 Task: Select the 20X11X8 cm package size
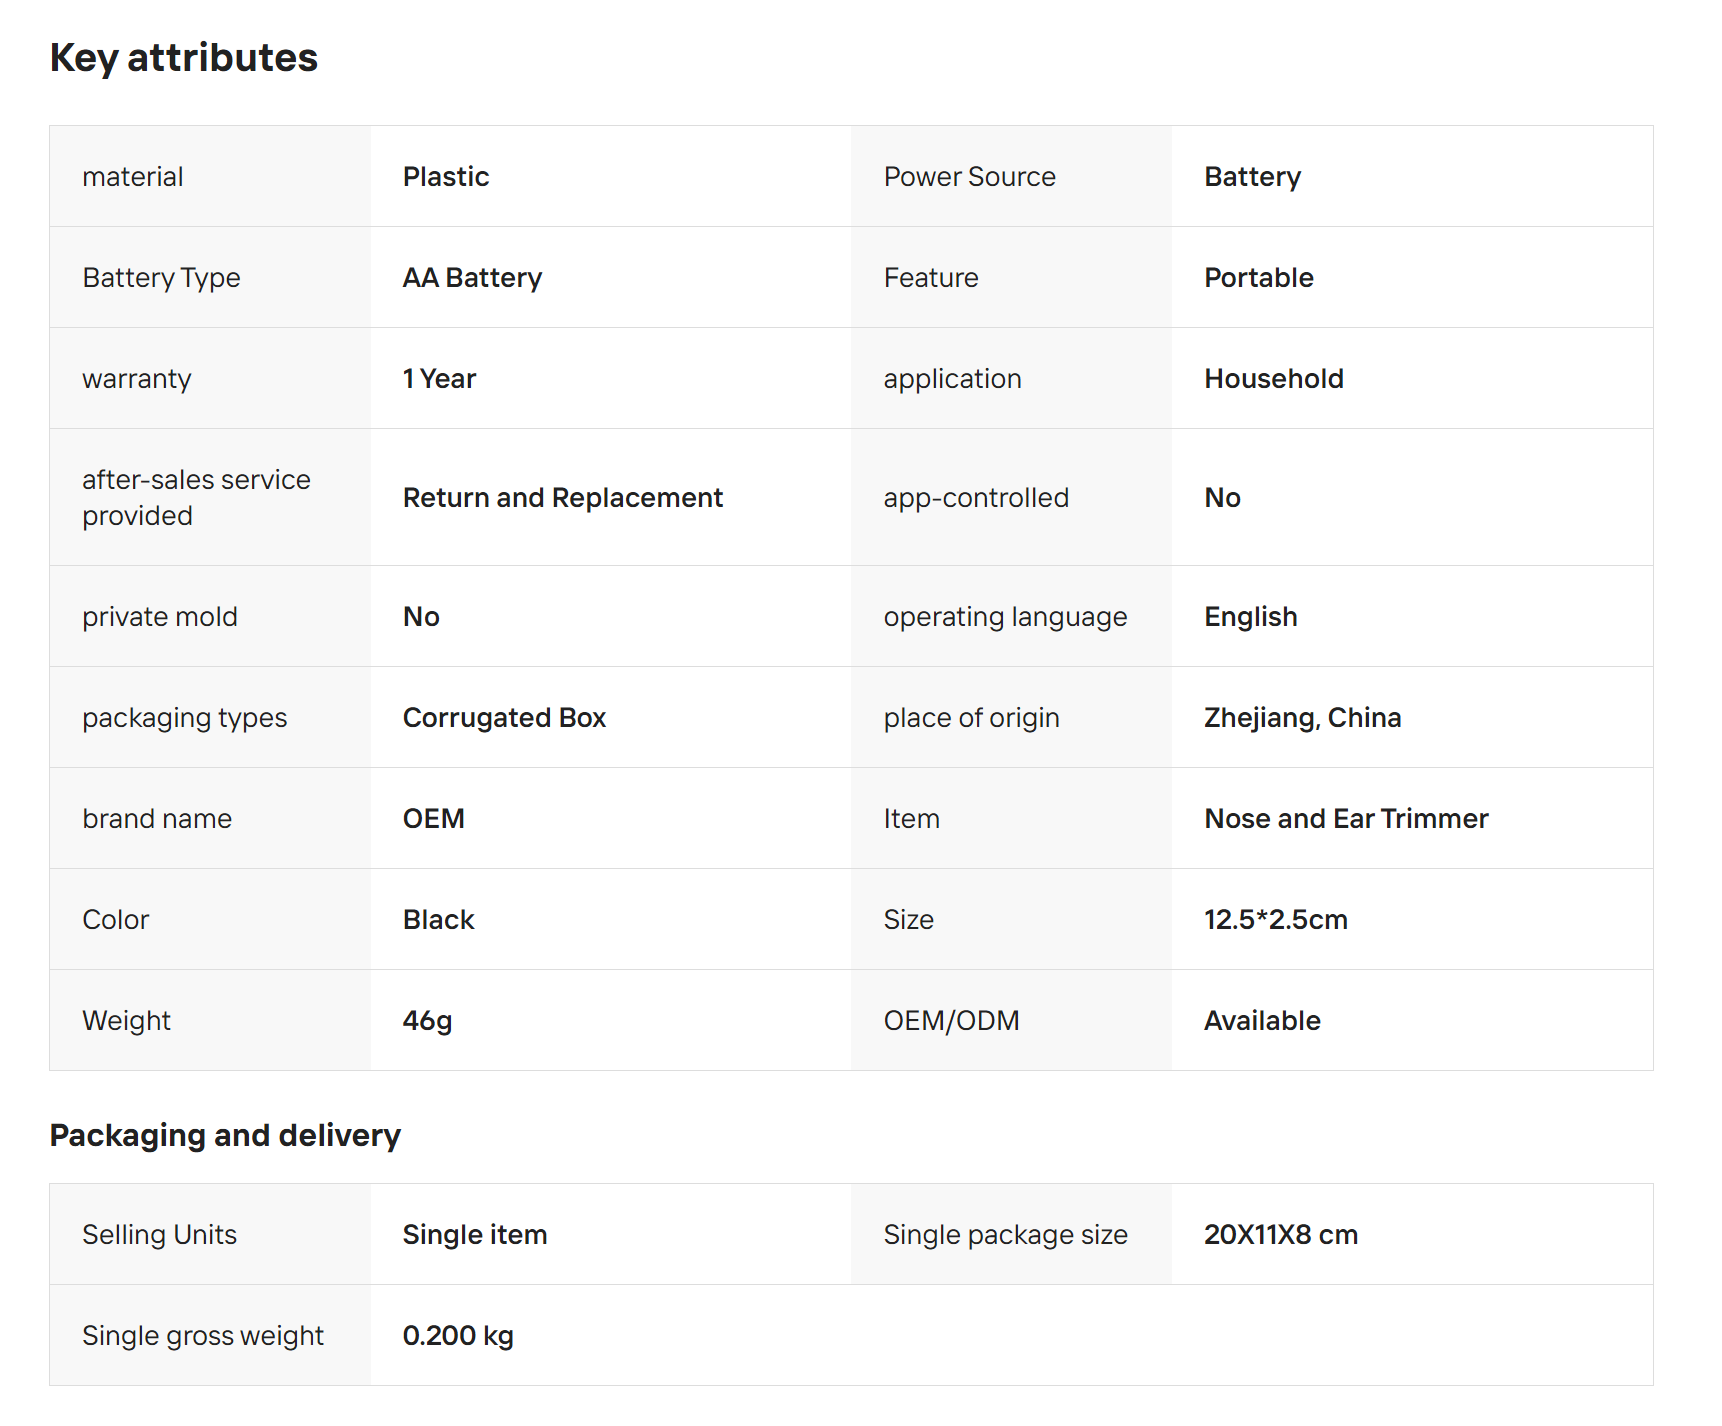click(x=1280, y=1235)
